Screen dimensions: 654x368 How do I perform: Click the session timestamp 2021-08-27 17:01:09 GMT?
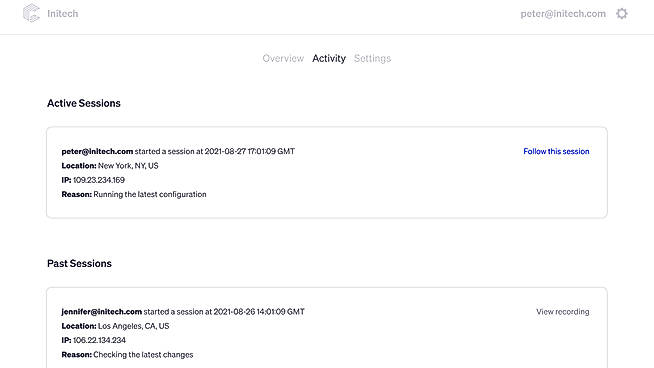pyautogui.click(x=249, y=151)
